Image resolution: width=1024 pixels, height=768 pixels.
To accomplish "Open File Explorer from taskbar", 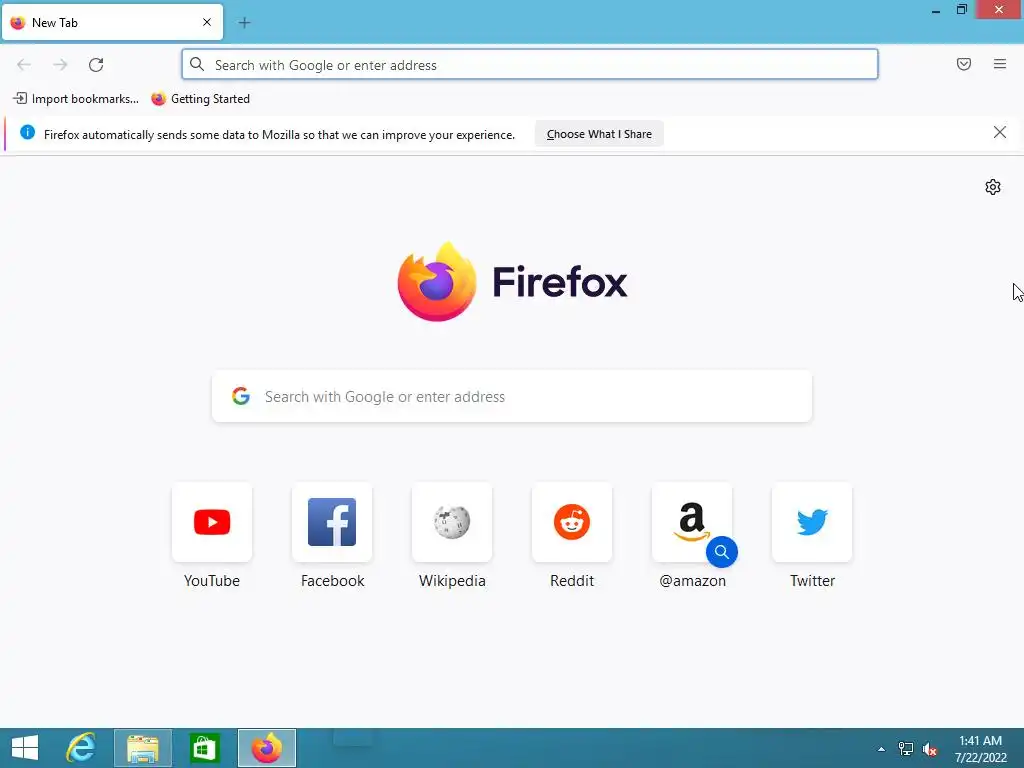I will point(142,748).
